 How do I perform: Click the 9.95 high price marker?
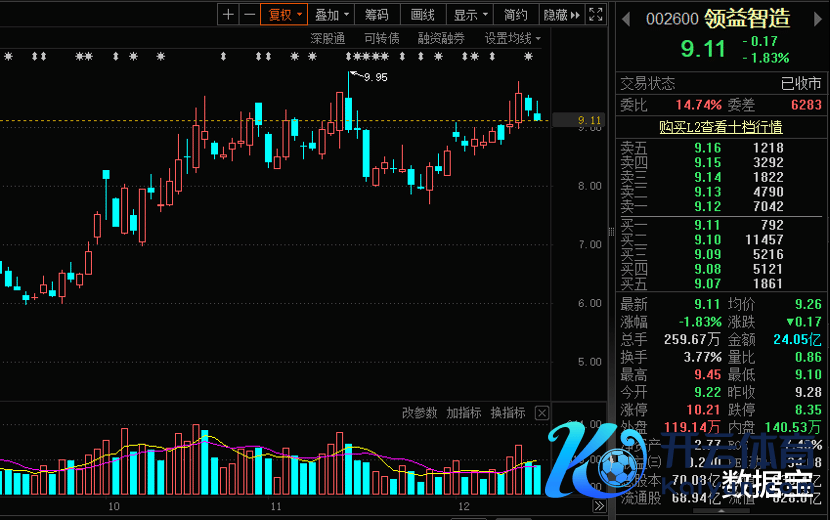coord(375,77)
